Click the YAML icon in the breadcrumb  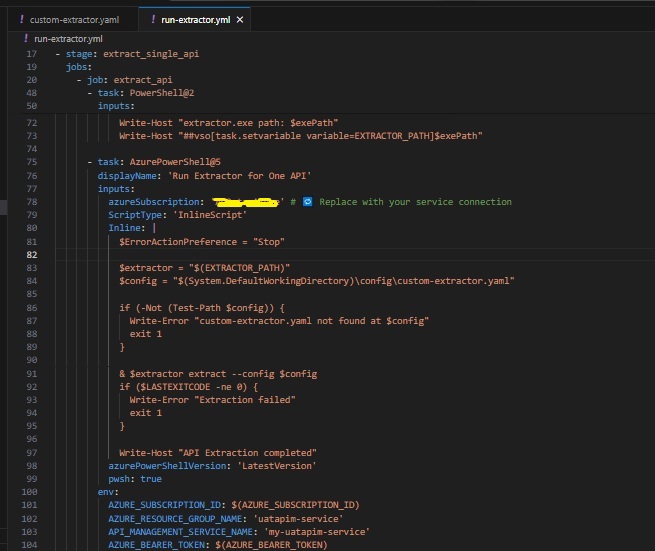click(26, 38)
